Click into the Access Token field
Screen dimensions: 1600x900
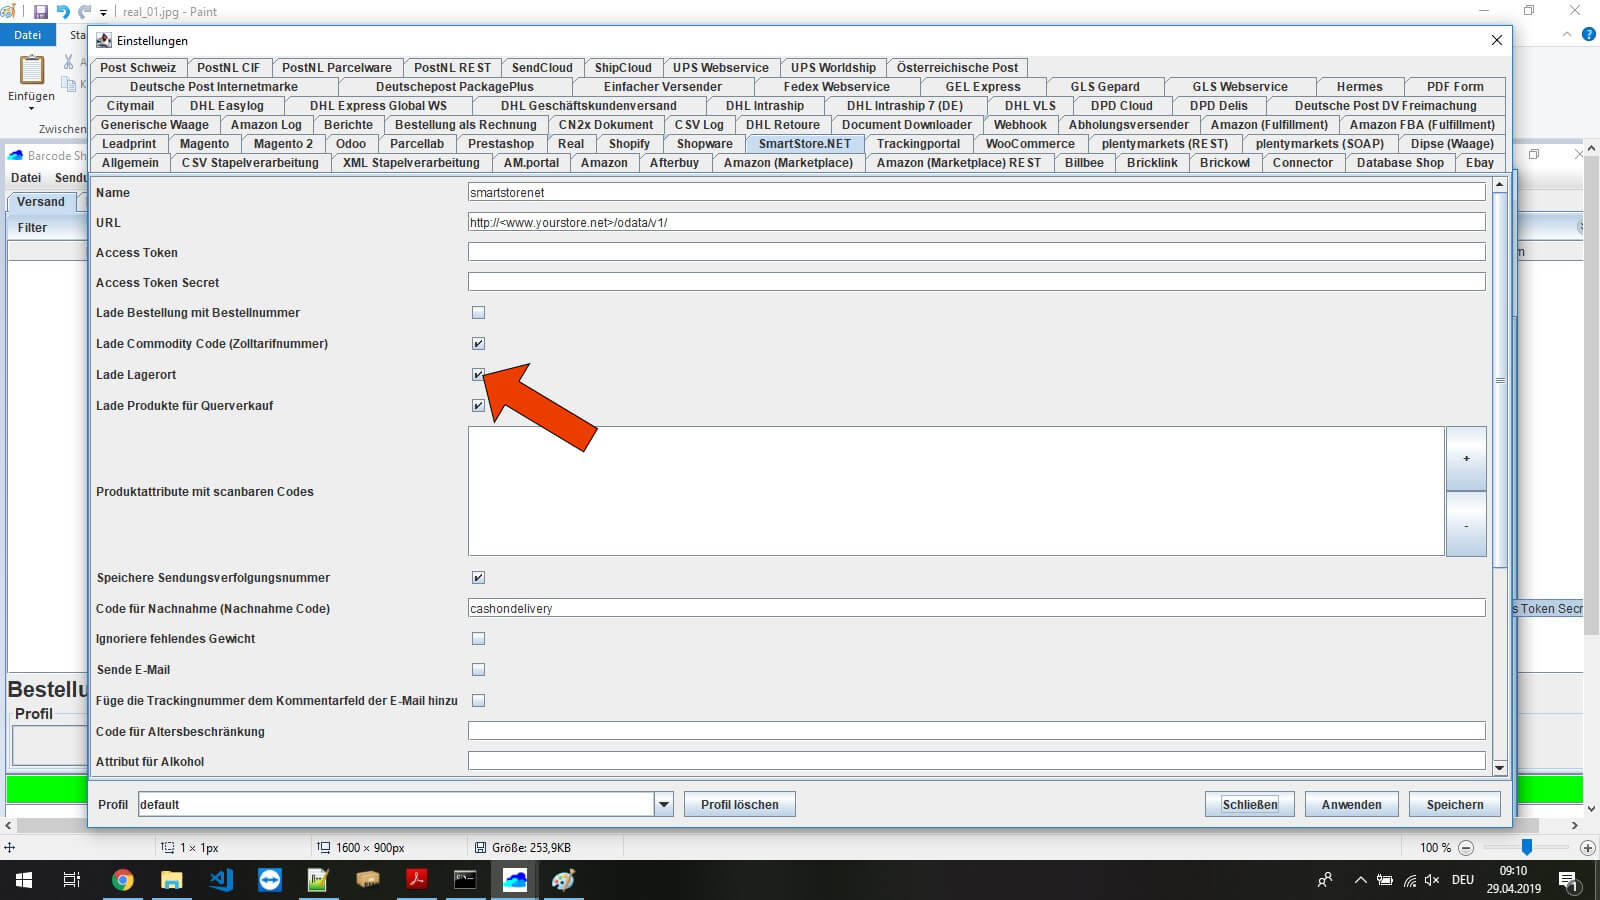click(x=976, y=252)
